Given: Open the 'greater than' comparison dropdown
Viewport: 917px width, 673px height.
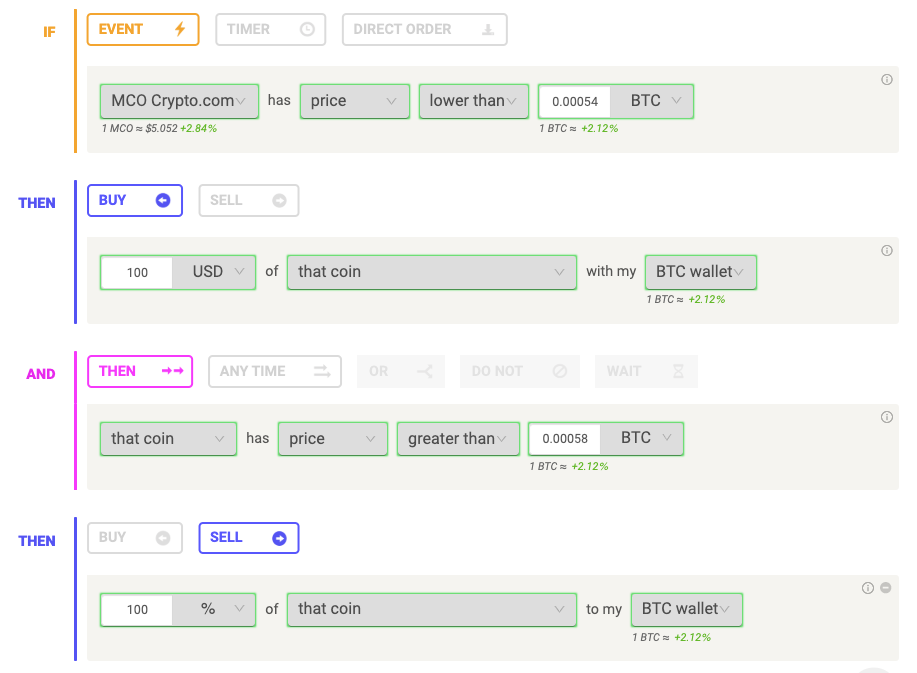Looking at the screenshot, I should [458, 439].
